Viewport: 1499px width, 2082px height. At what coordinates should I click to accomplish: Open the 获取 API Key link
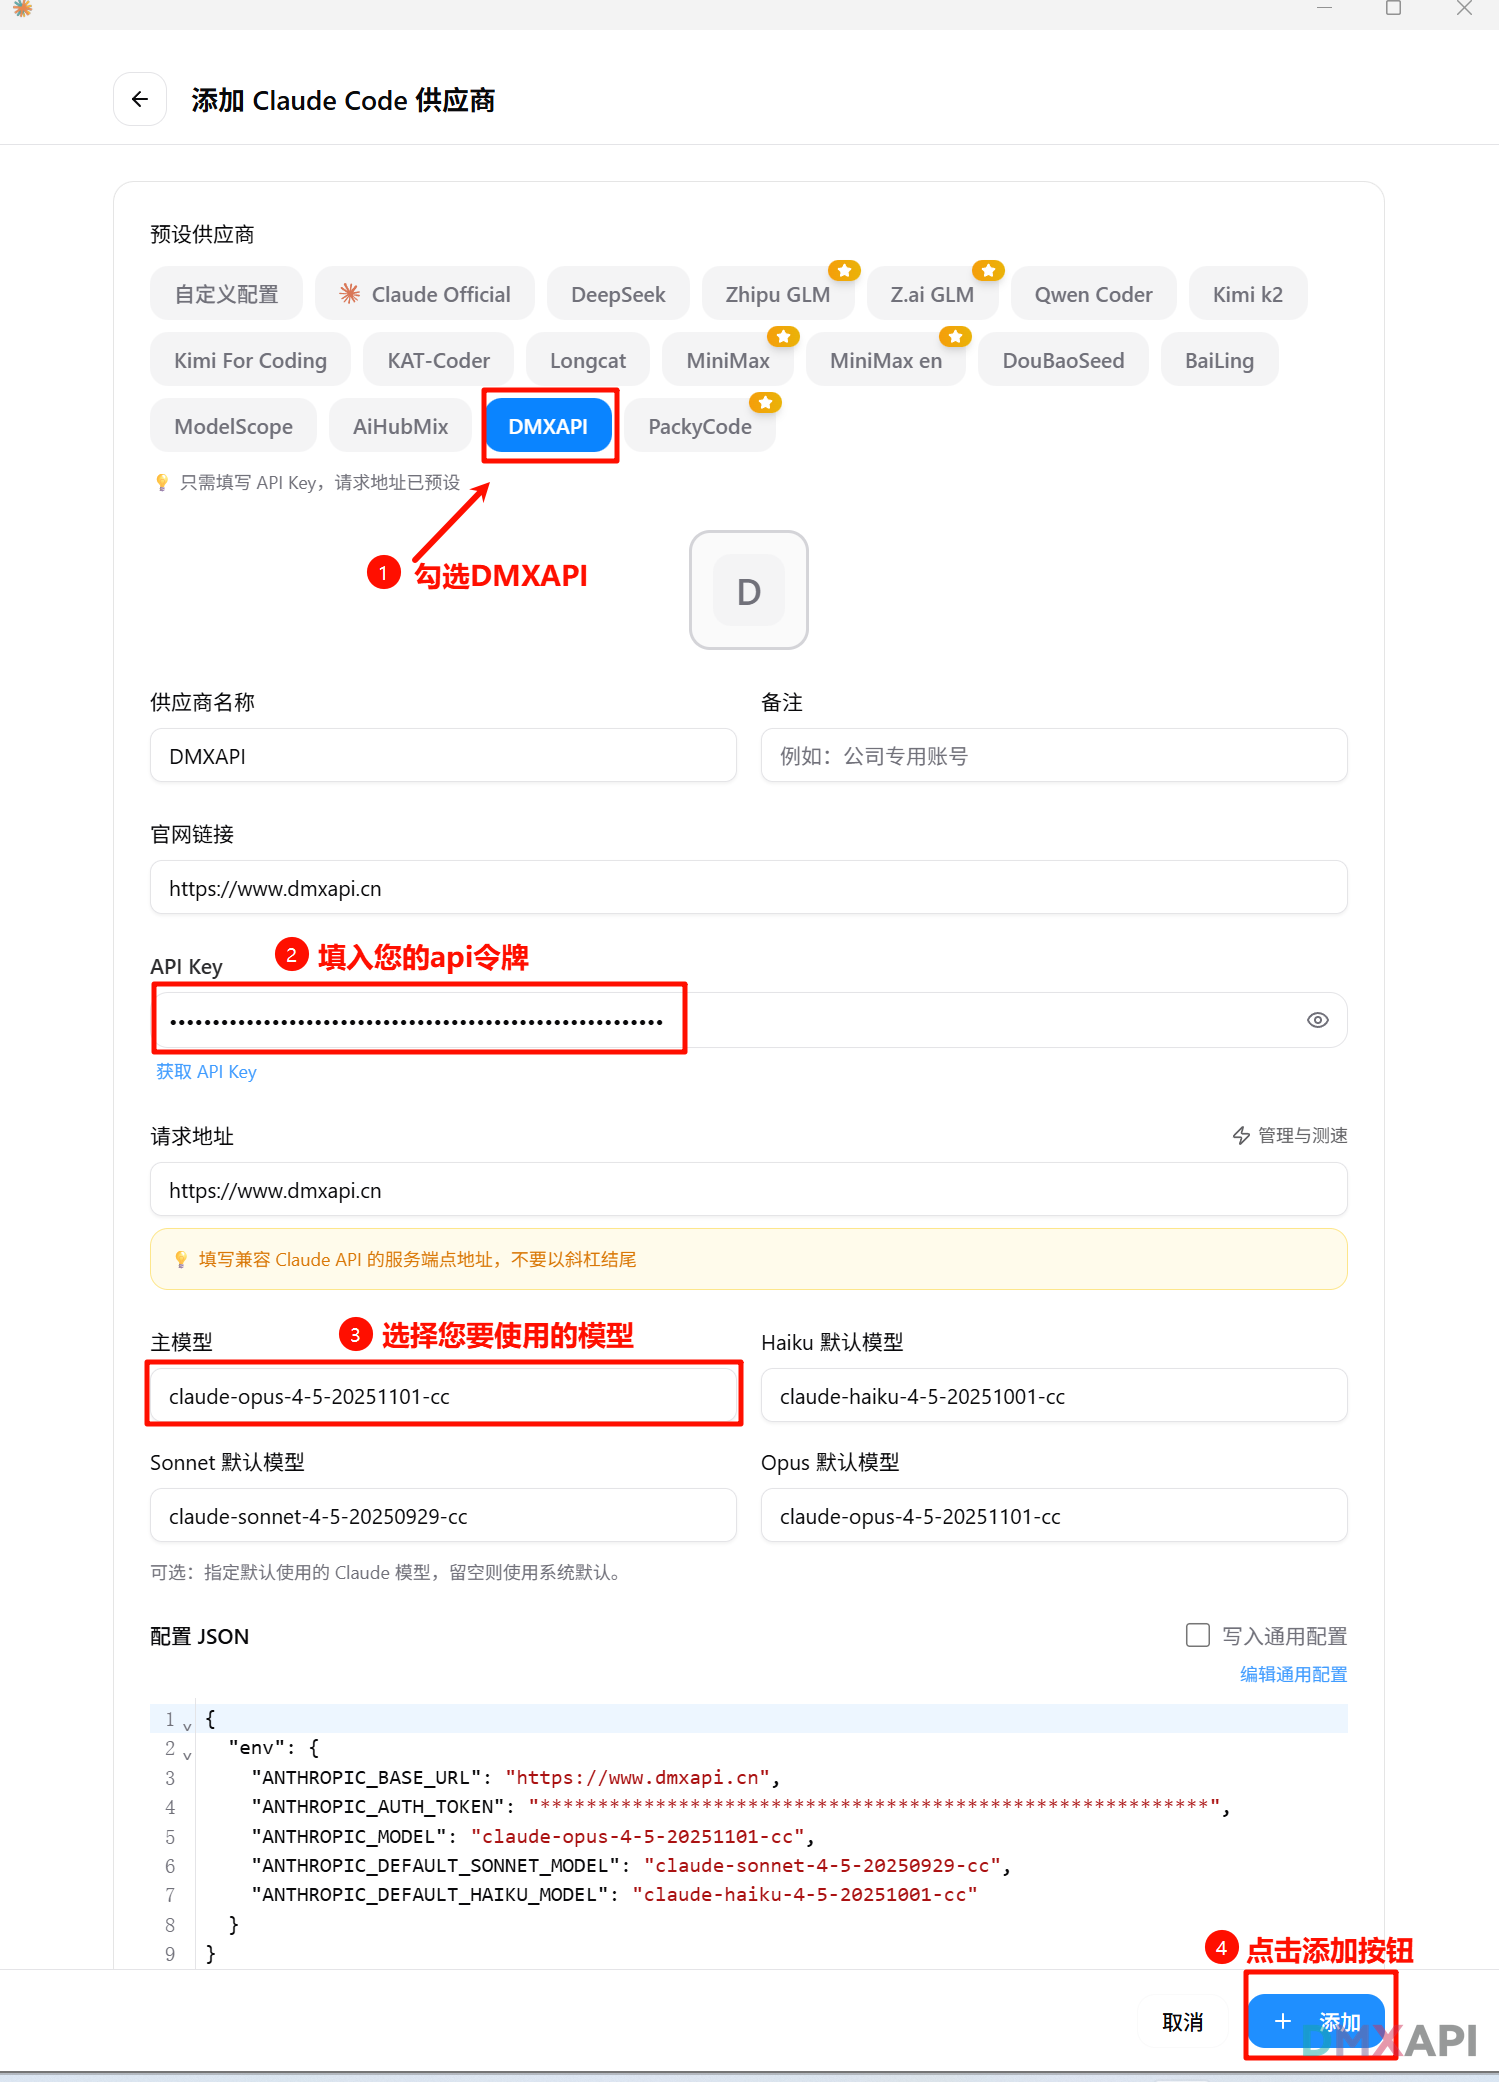[x=206, y=1072]
